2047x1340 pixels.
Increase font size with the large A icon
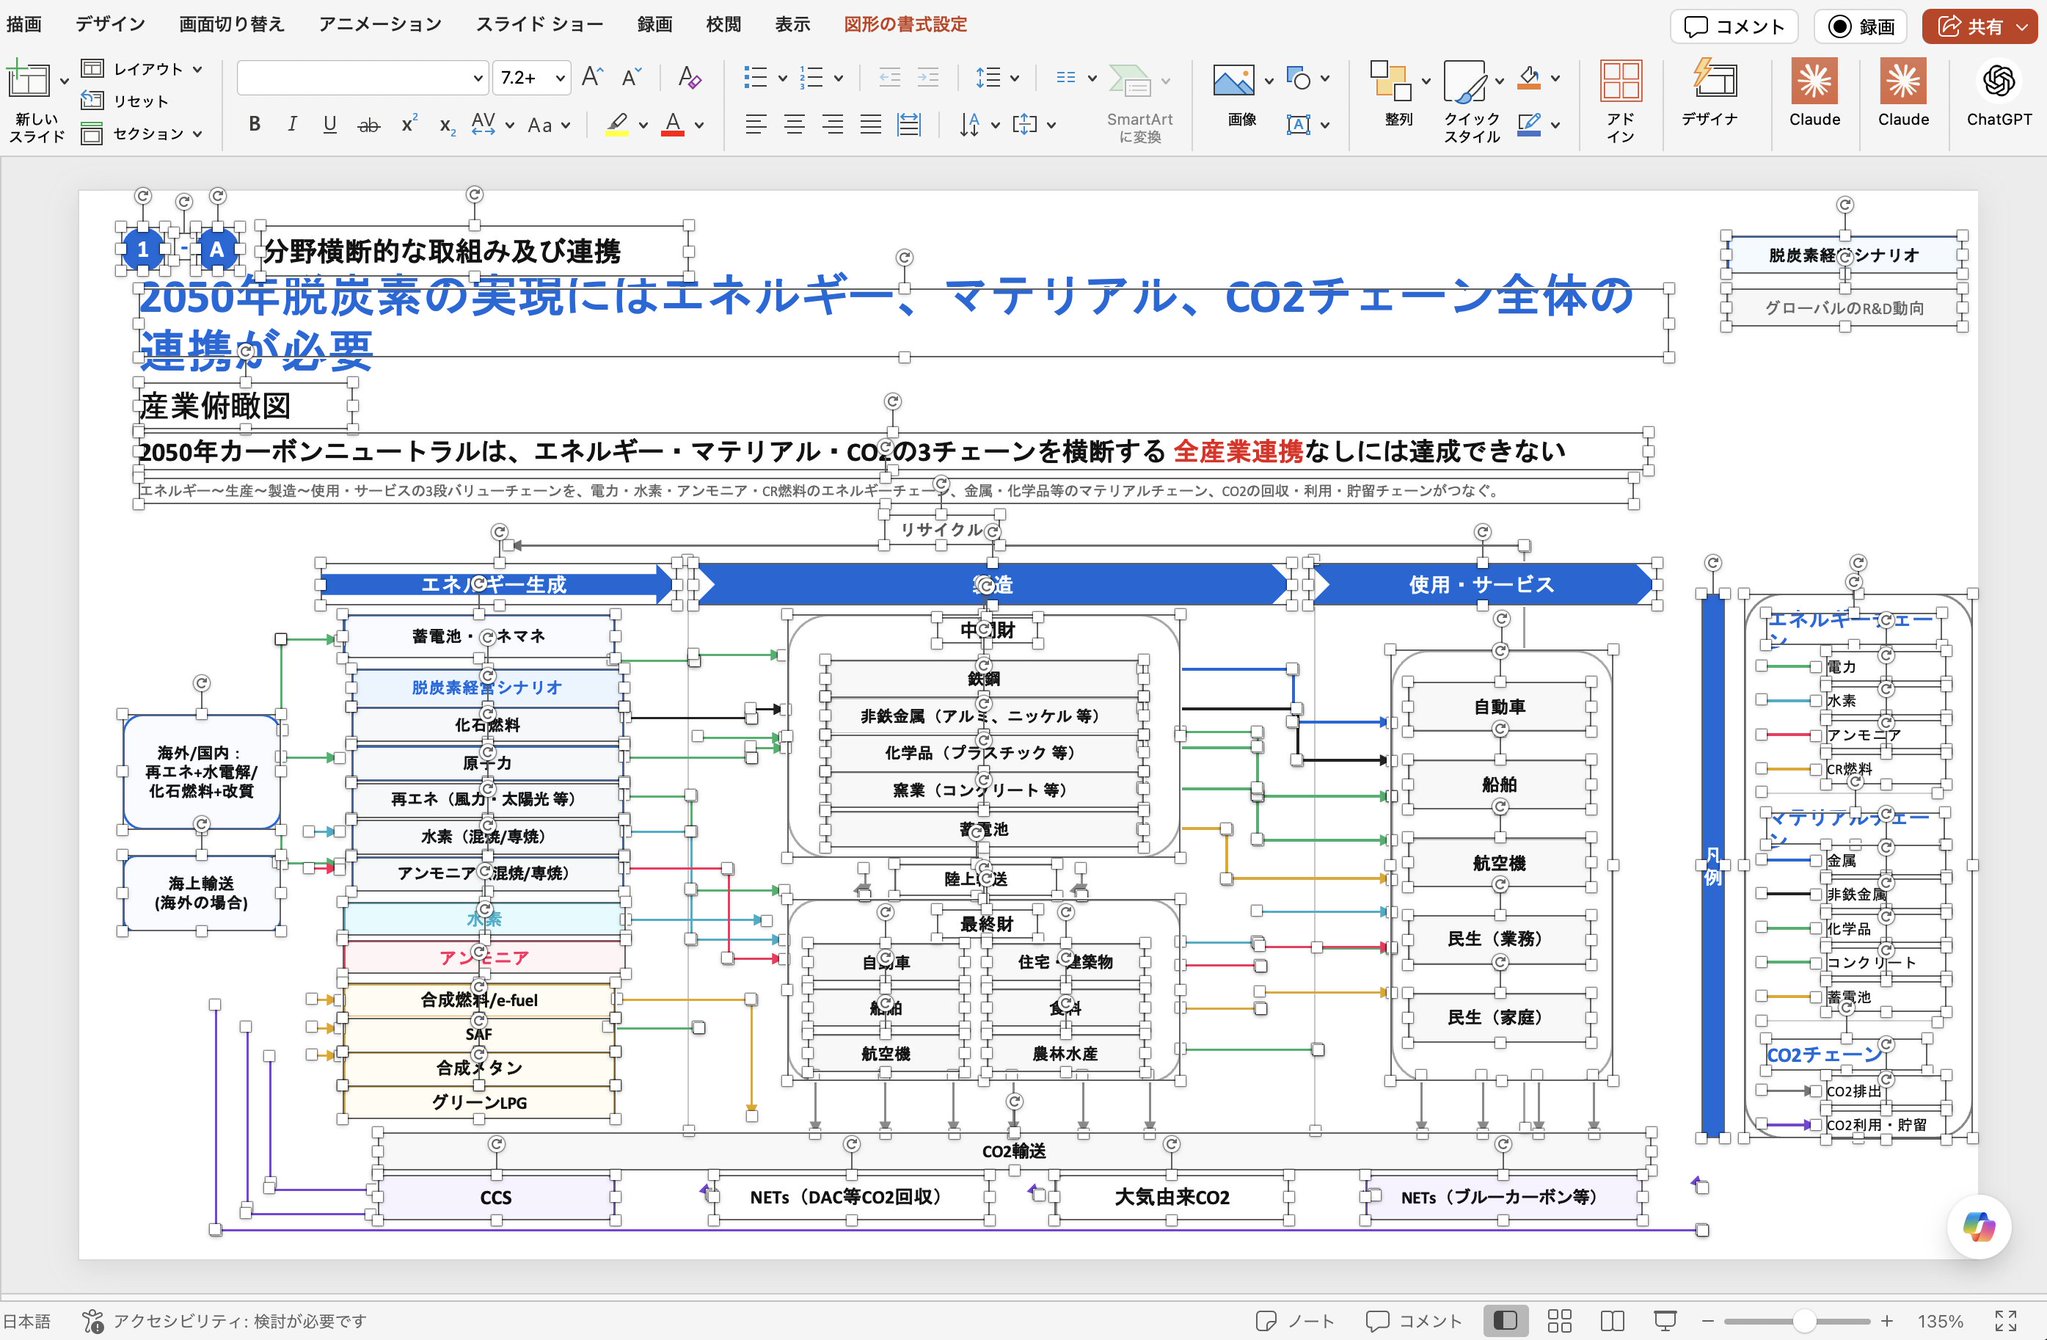[x=592, y=77]
